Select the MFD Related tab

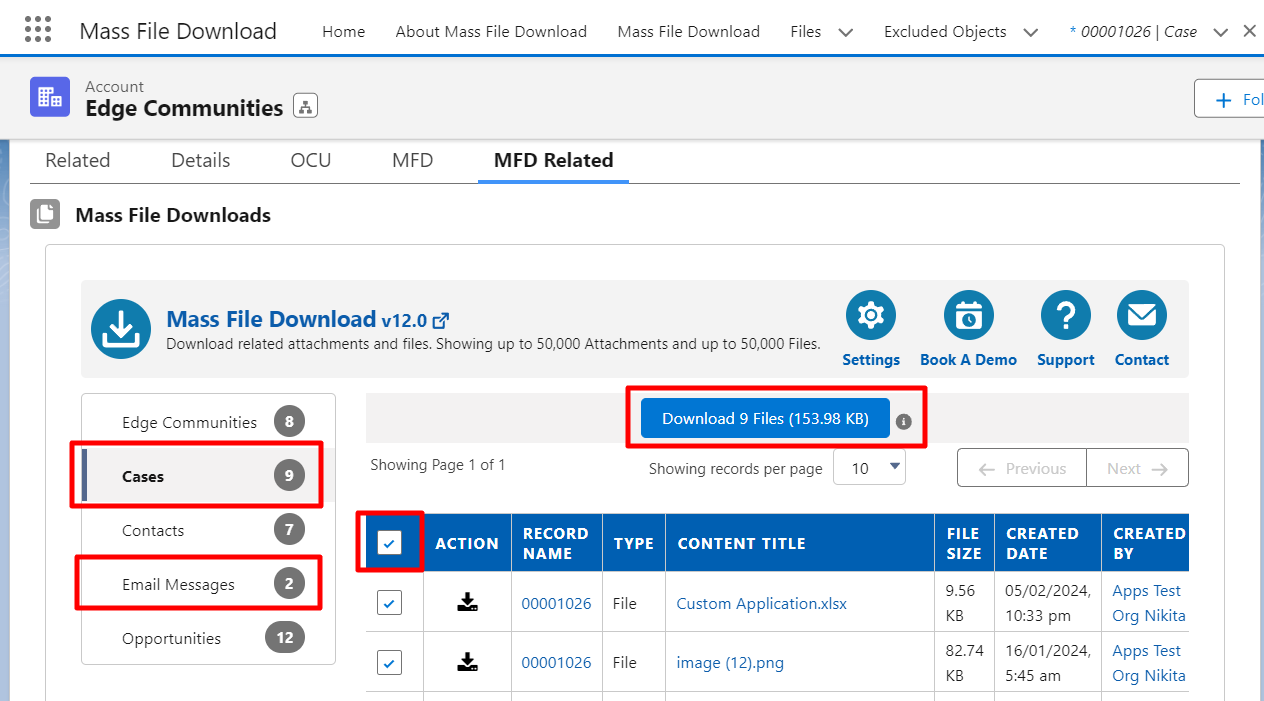pyautogui.click(x=553, y=160)
